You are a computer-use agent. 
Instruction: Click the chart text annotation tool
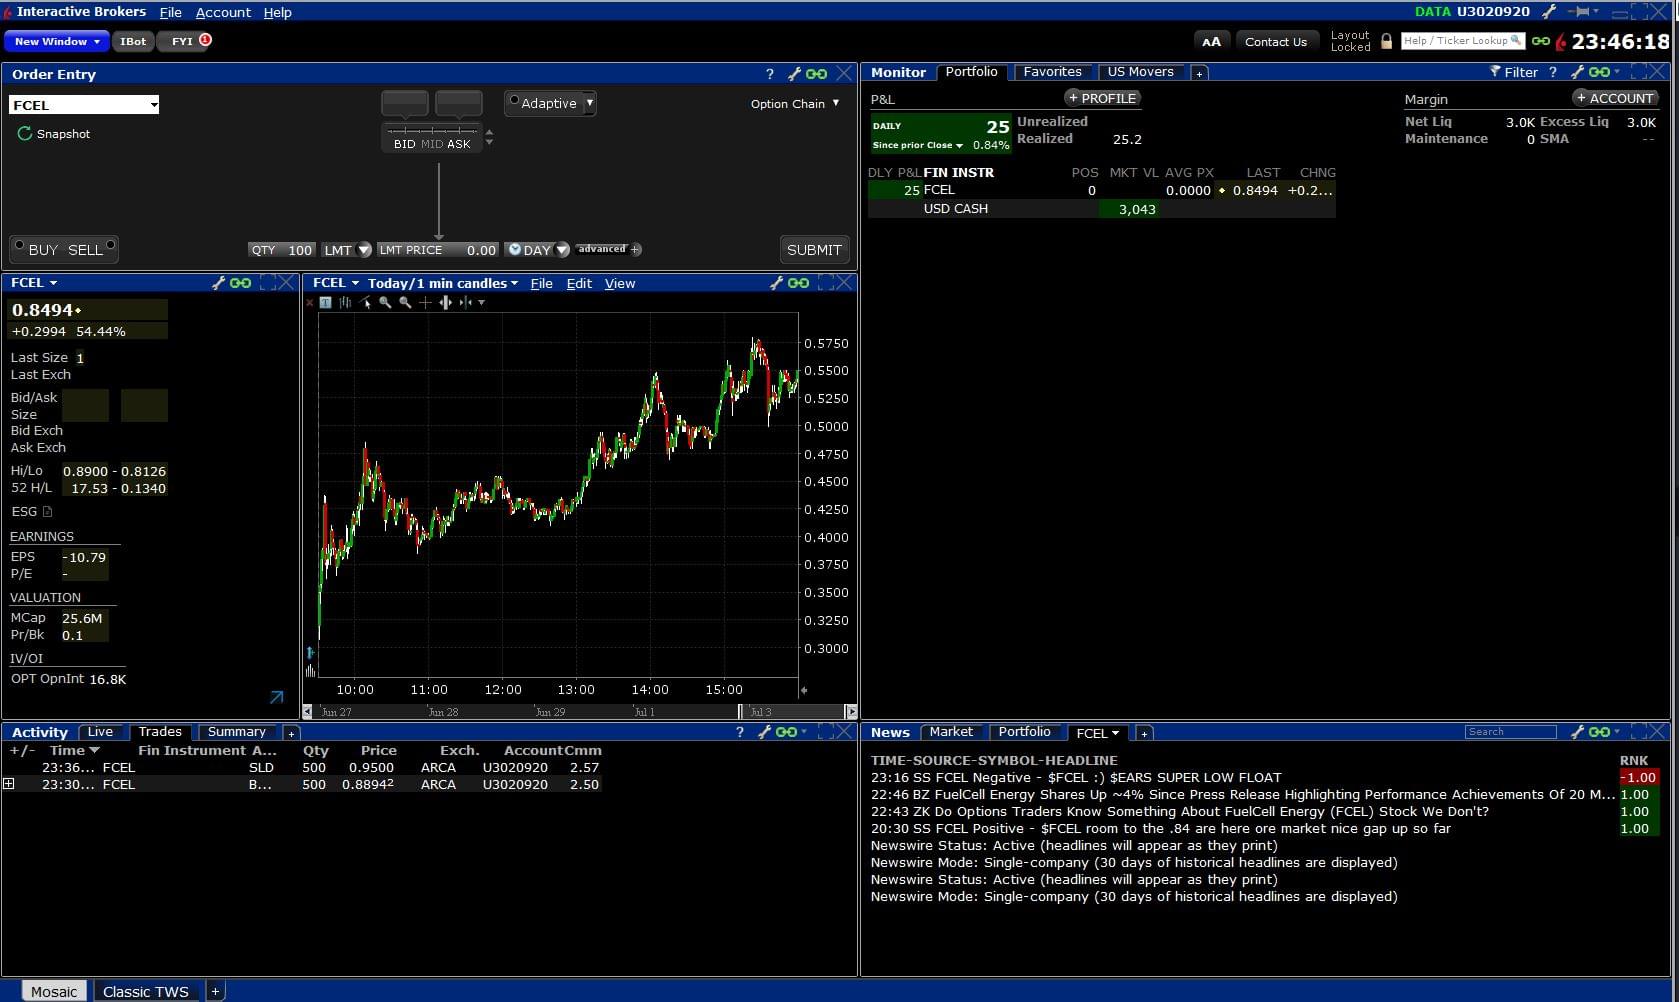[326, 302]
